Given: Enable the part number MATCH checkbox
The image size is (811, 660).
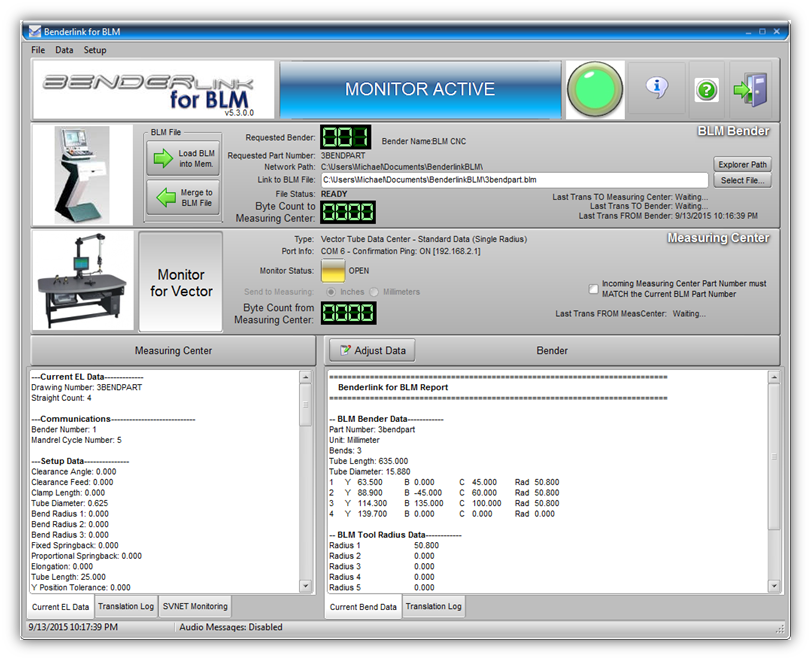Looking at the screenshot, I should [x=594, y=289].
